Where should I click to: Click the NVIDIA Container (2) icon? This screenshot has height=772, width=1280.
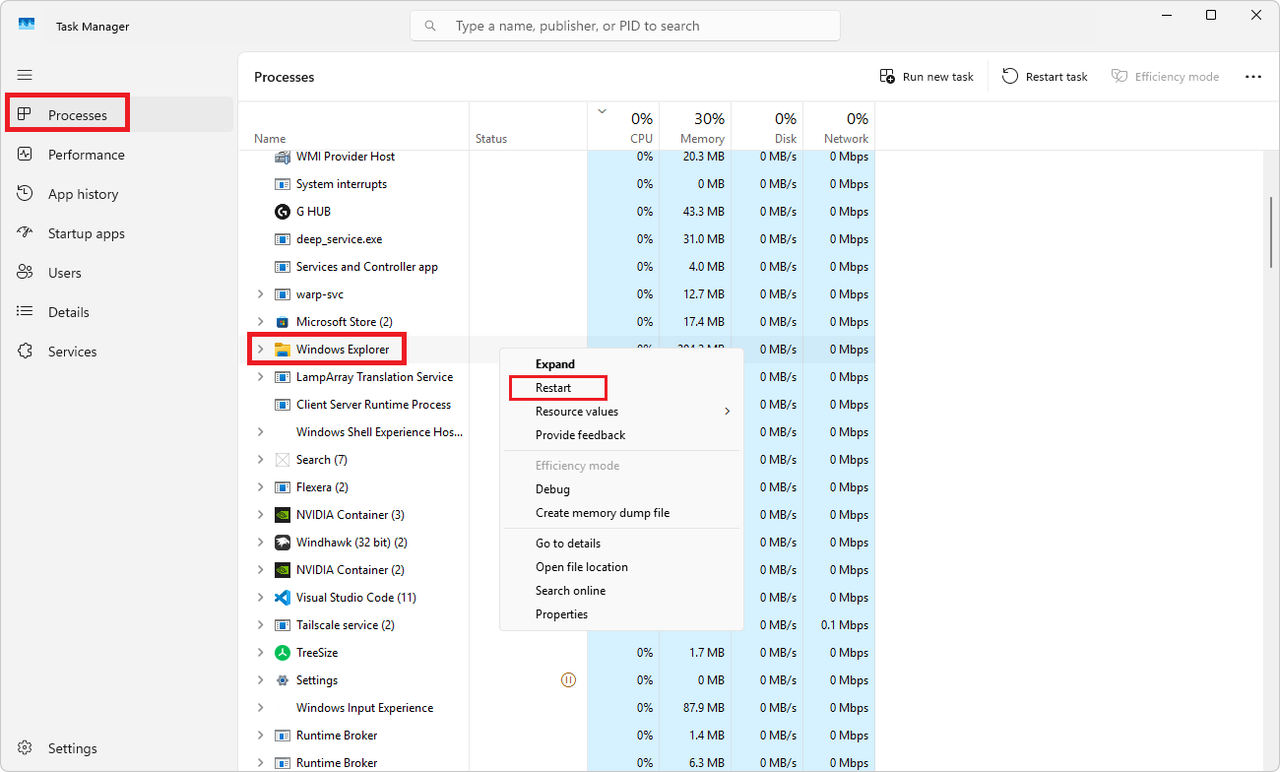coord(282,570)
